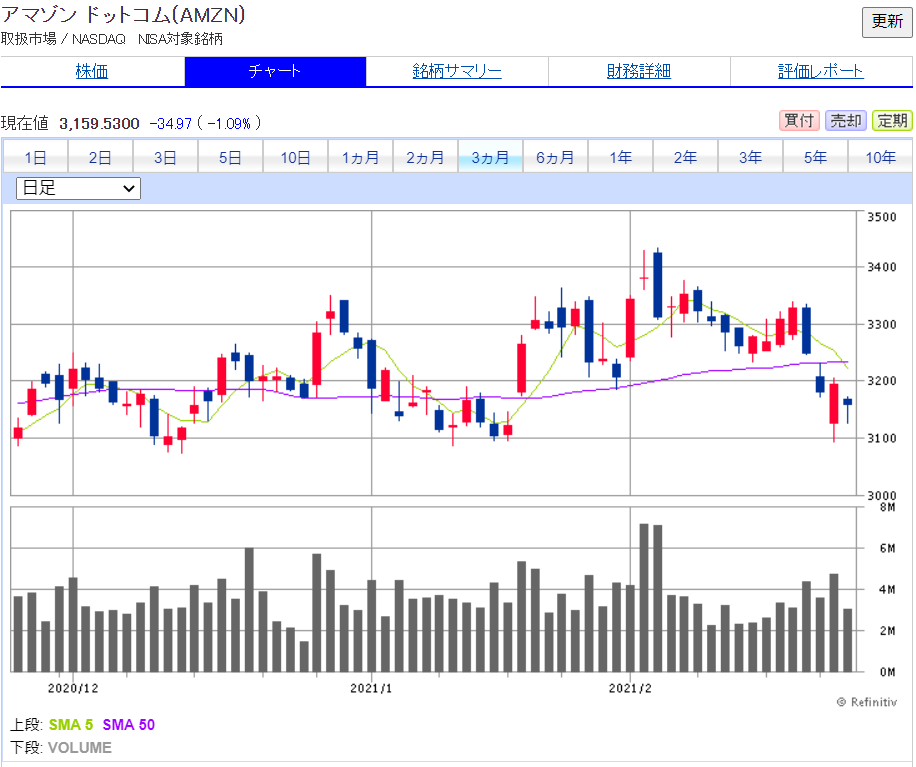Open the 評価レポート tab
The width and height of the screenshot is (916, 767).
coord(821,71)
